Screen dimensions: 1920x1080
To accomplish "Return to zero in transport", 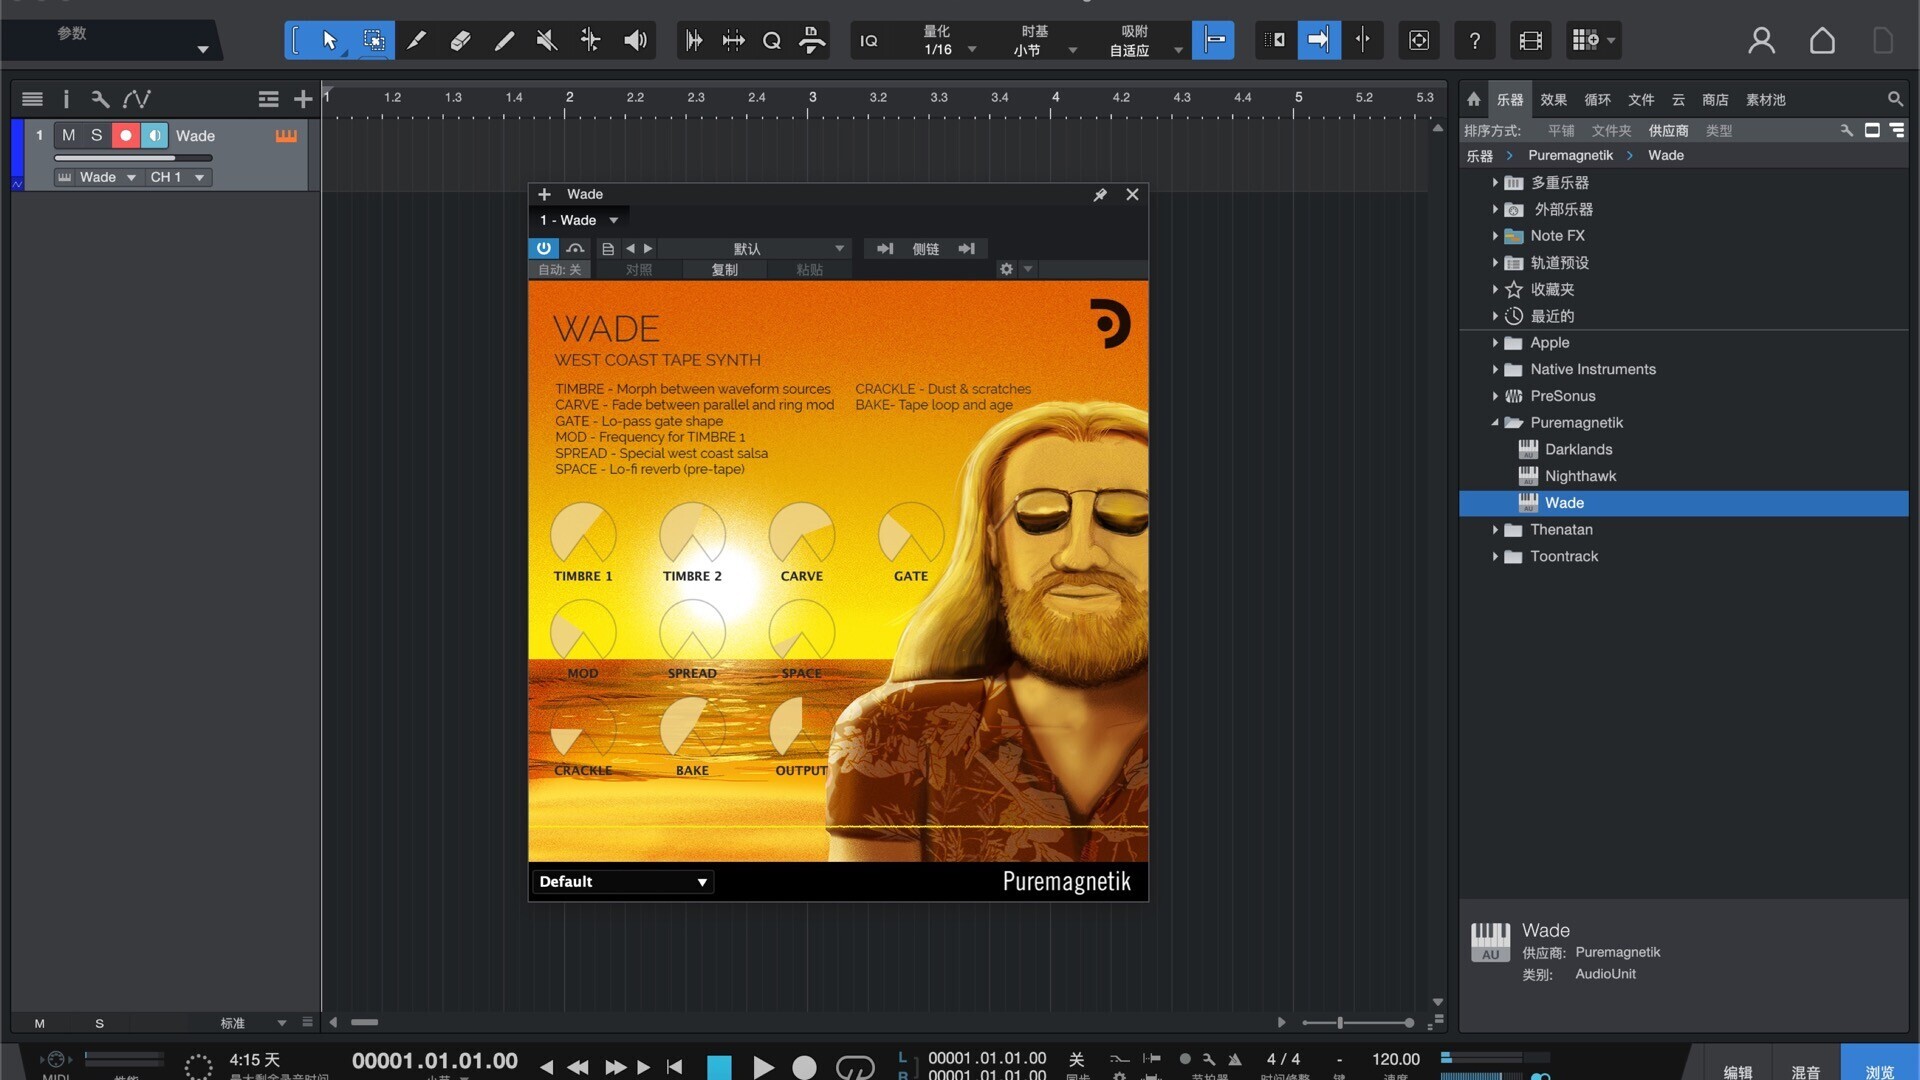I will (x=675, y=1067).
